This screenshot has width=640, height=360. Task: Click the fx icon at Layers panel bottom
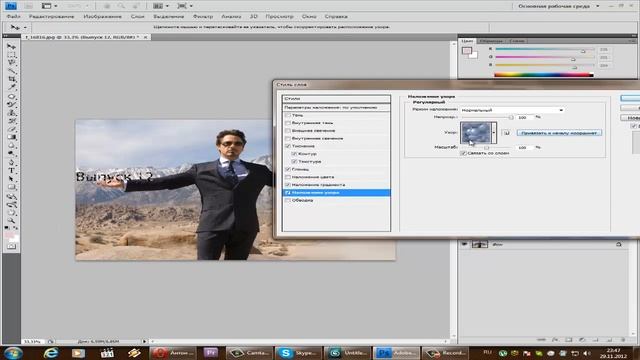[x=555, y=340]
